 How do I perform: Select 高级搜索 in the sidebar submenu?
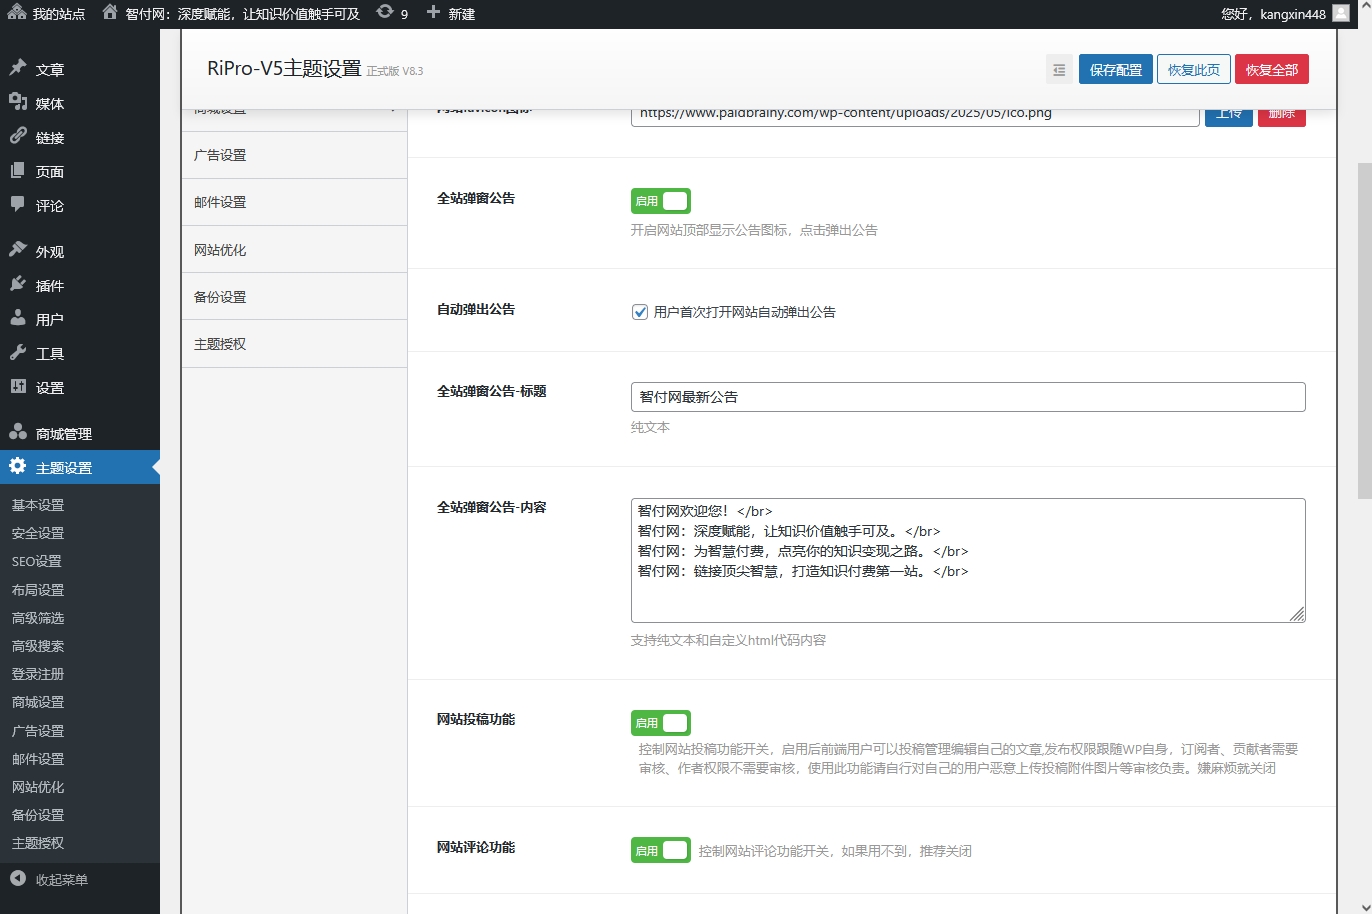38,646
